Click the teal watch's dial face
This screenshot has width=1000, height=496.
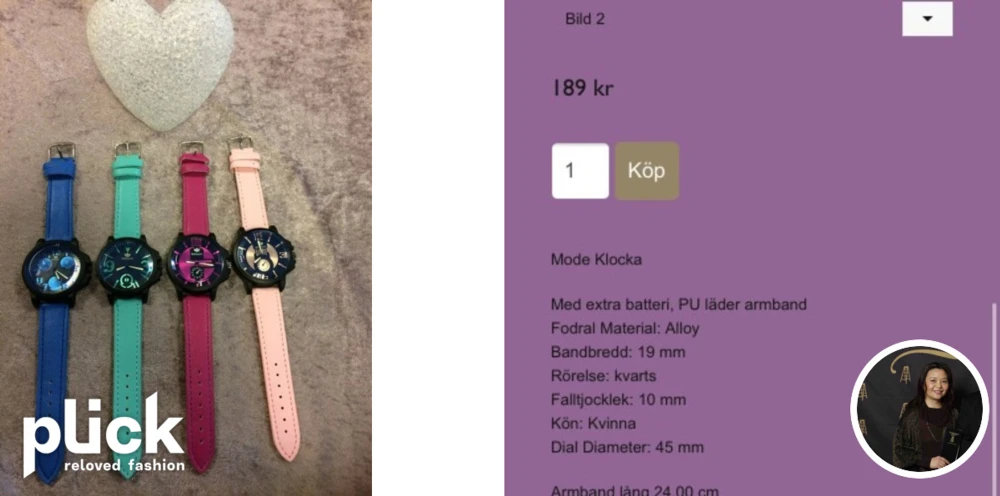point(128,267)
